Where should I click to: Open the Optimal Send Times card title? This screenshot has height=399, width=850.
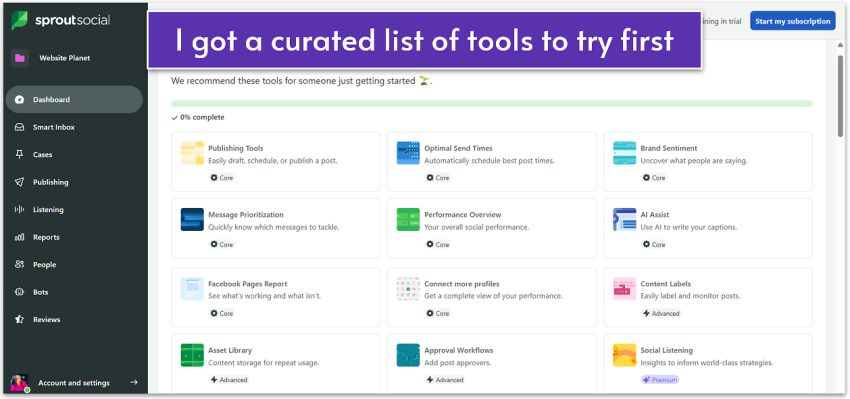(459, 148)
